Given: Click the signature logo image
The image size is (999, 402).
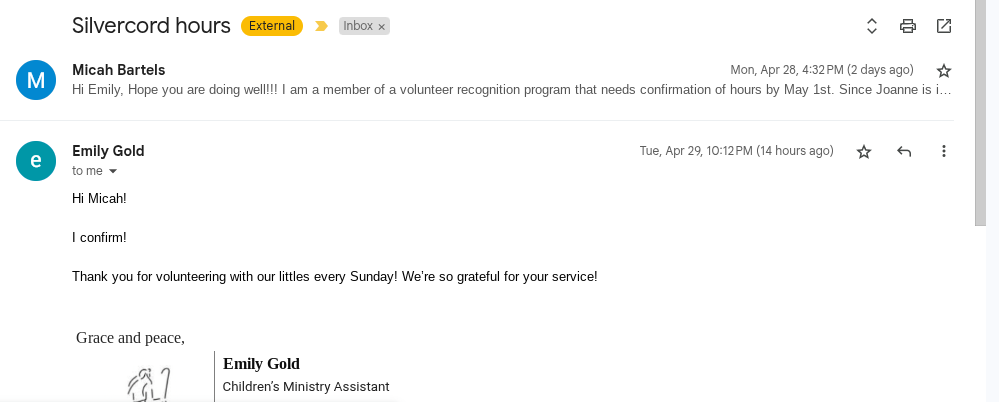Looking at the screenshot, I should click(149, 385).
